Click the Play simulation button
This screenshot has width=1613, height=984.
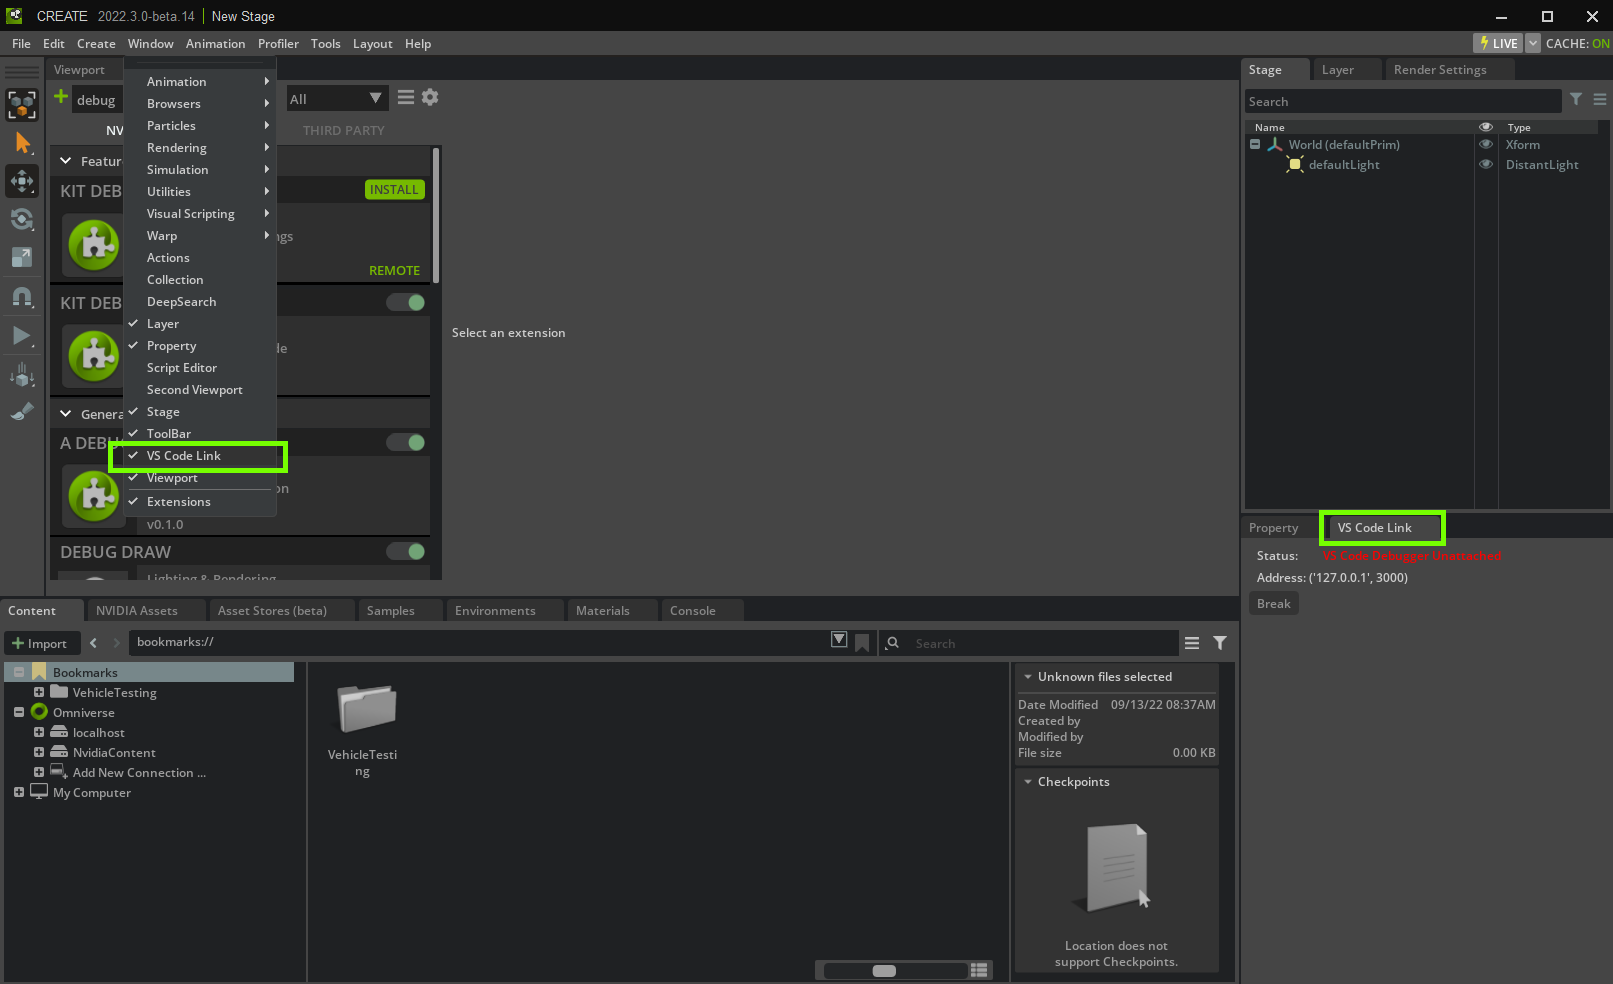22,335
